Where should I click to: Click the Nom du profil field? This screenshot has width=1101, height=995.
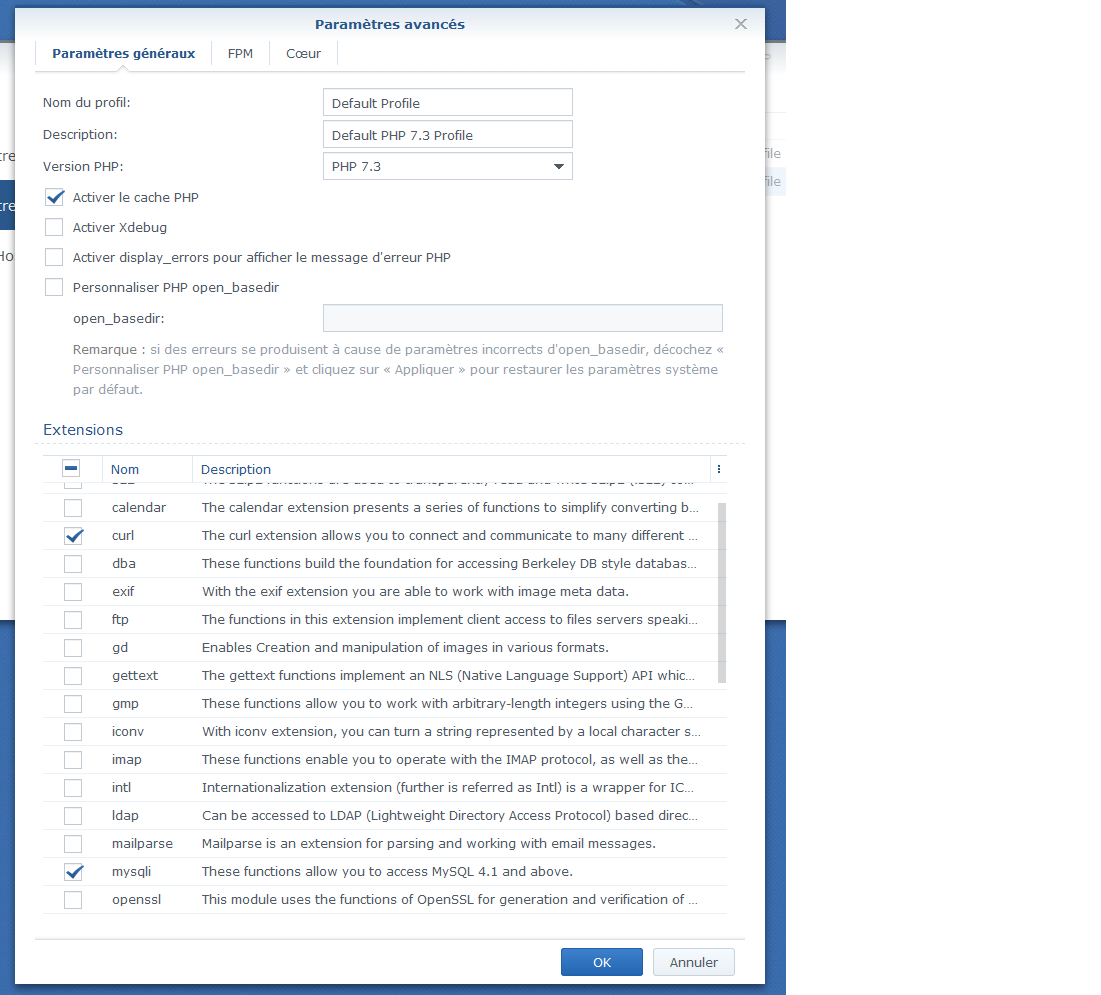pos(447,103)
